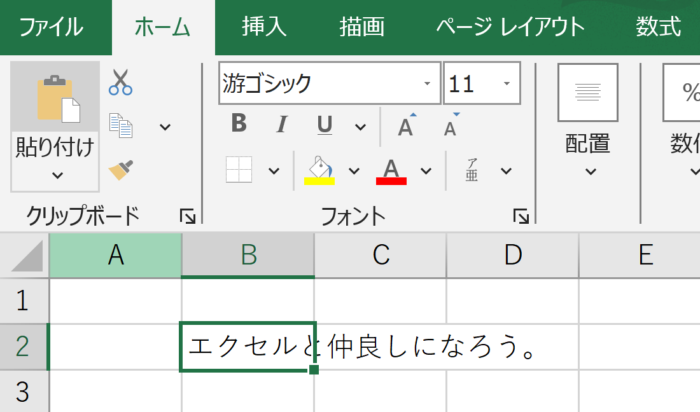The width and height of the screenshot is (700, 412).
Task: Open the ファイル tab
Action: (53, 27)
